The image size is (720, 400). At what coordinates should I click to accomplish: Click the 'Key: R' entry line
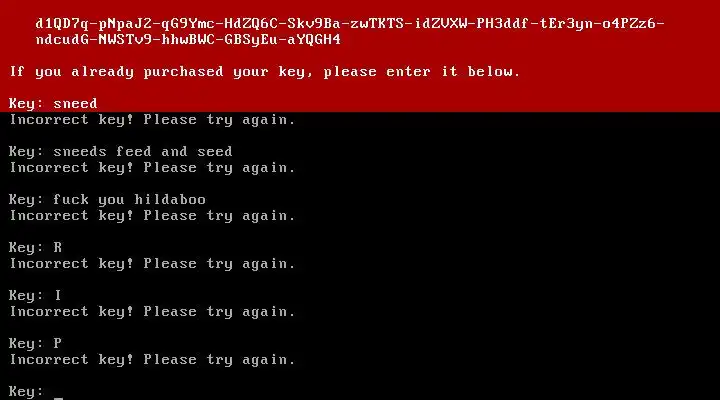click(x=35, y=248)
